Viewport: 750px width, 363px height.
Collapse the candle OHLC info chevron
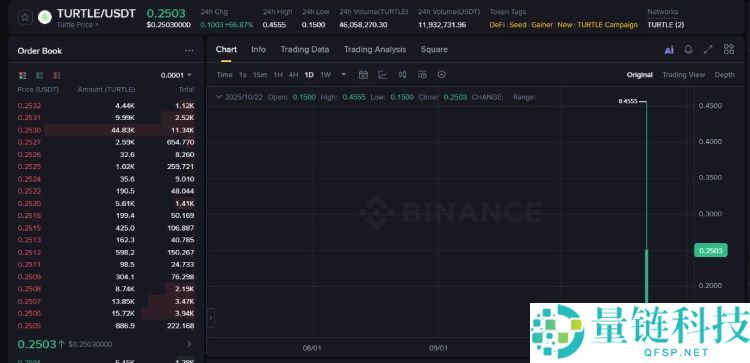click(219, 97)
